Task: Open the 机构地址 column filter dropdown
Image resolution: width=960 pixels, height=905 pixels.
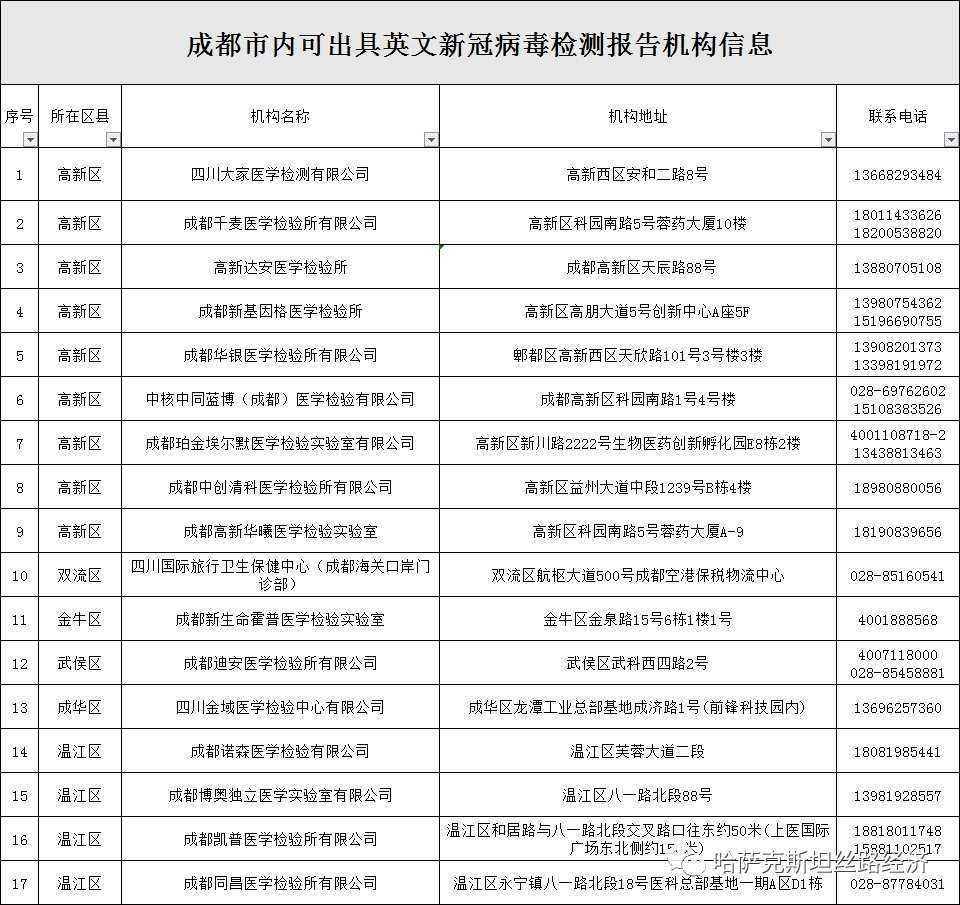Action: 827,139
